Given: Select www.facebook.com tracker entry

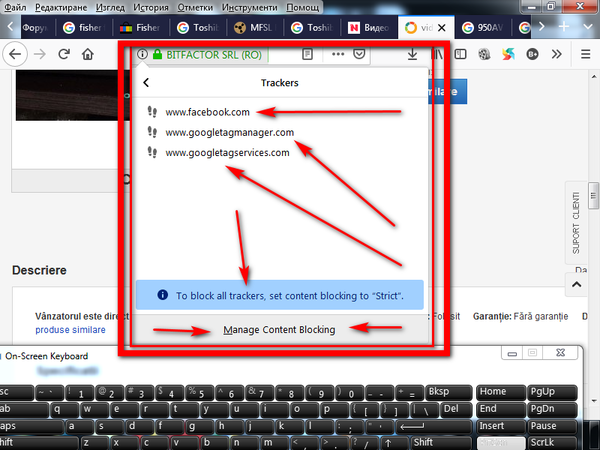Looking at the screenshot, I should pyautogui.click(x=207, y=112).
